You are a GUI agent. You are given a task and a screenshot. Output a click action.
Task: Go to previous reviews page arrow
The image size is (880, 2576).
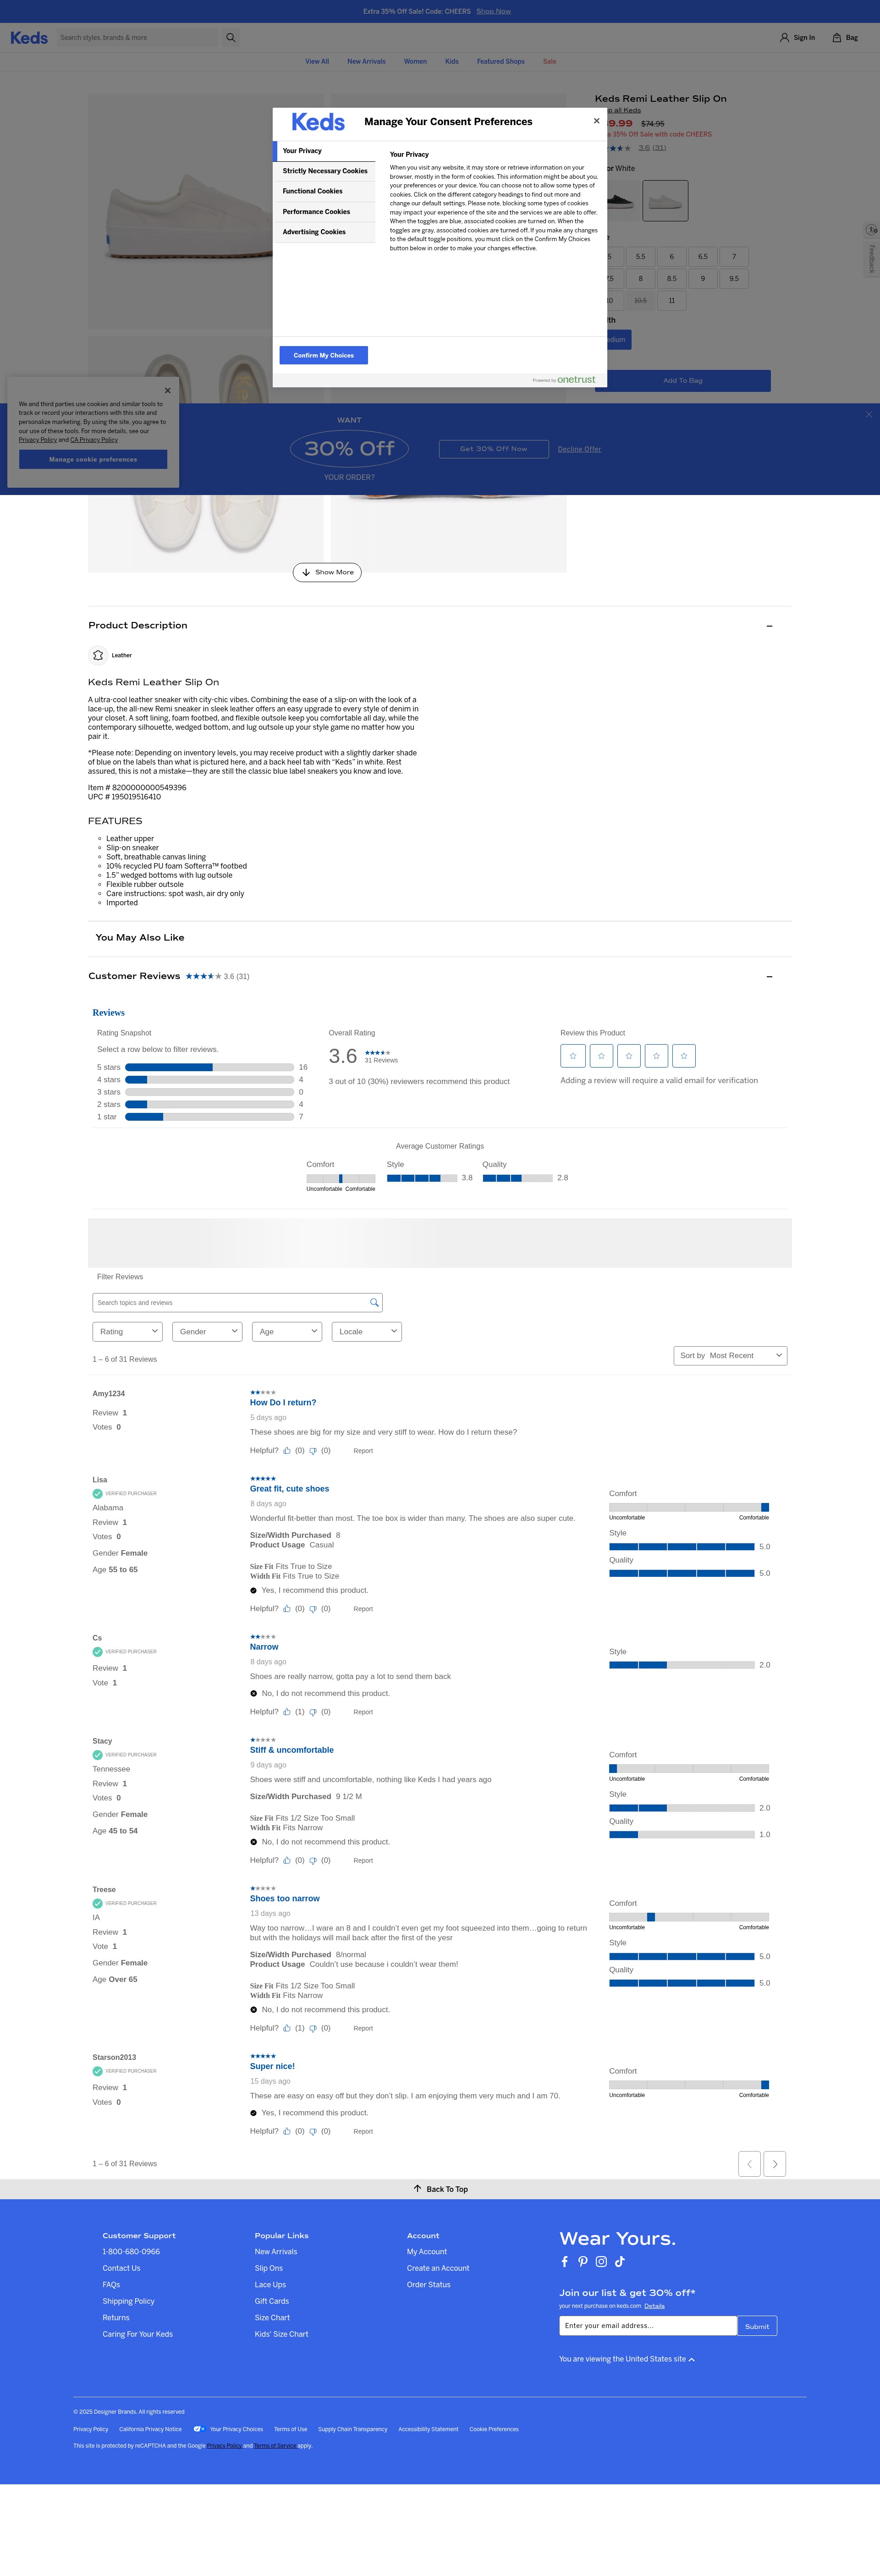tap(749, 2164)
